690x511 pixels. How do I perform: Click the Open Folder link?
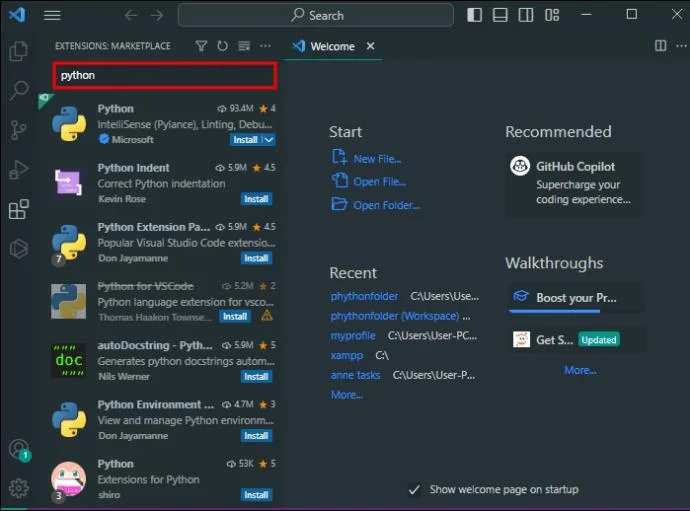click(x=386, y=205)
